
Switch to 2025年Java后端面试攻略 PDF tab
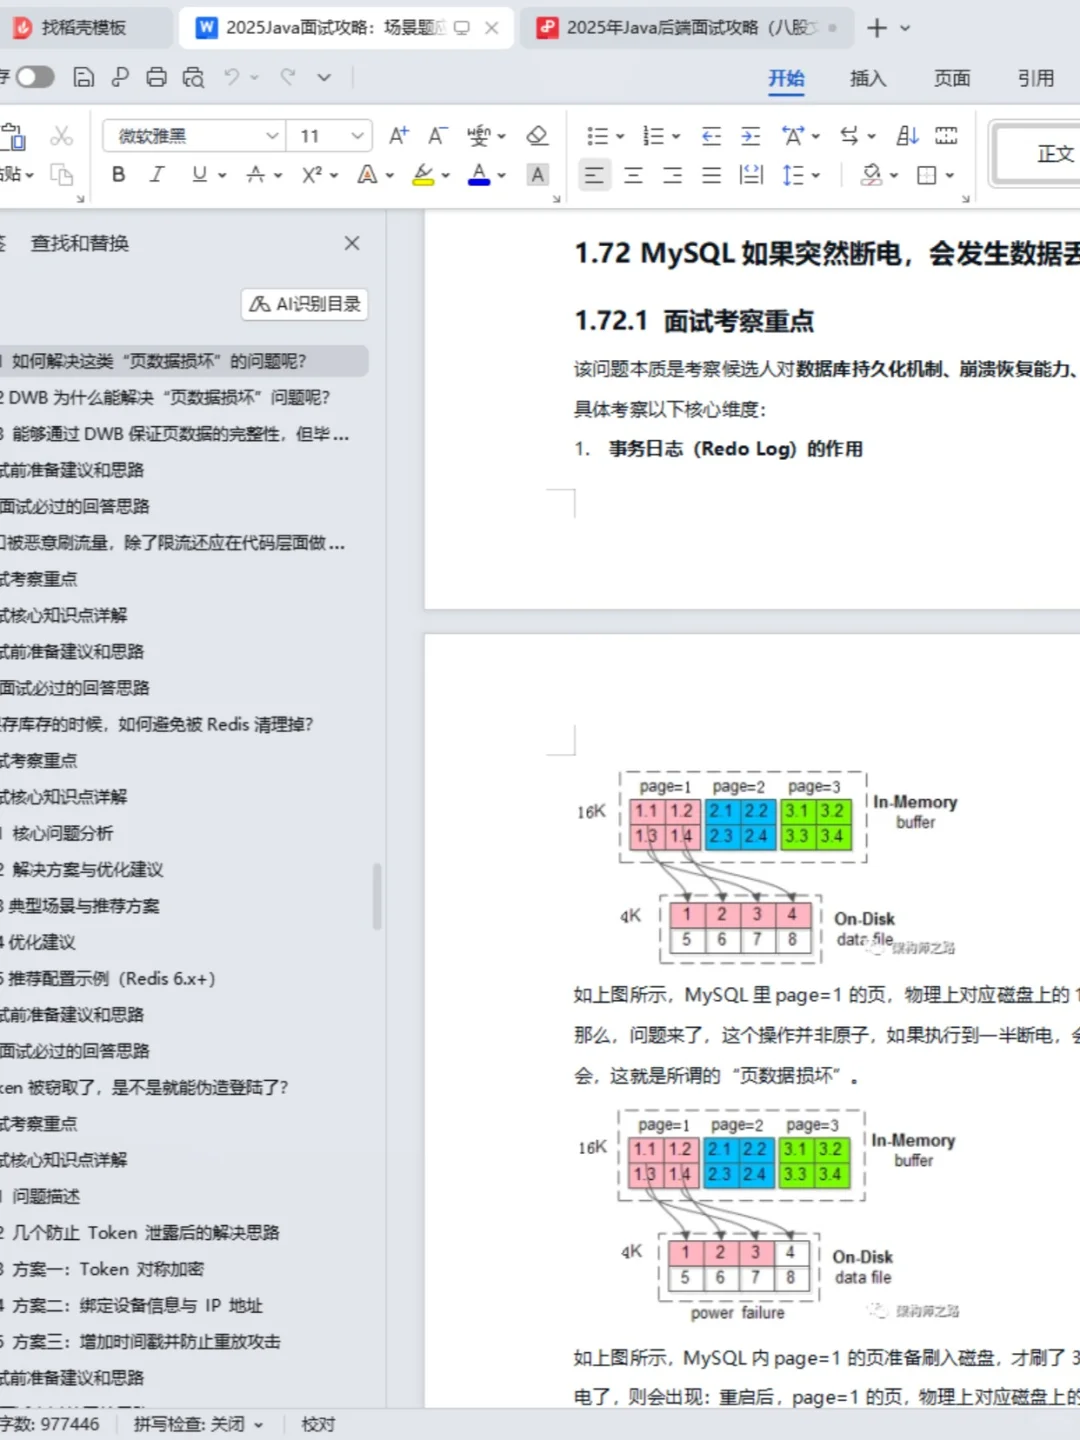pyautogui.click(x=686, y=28)
